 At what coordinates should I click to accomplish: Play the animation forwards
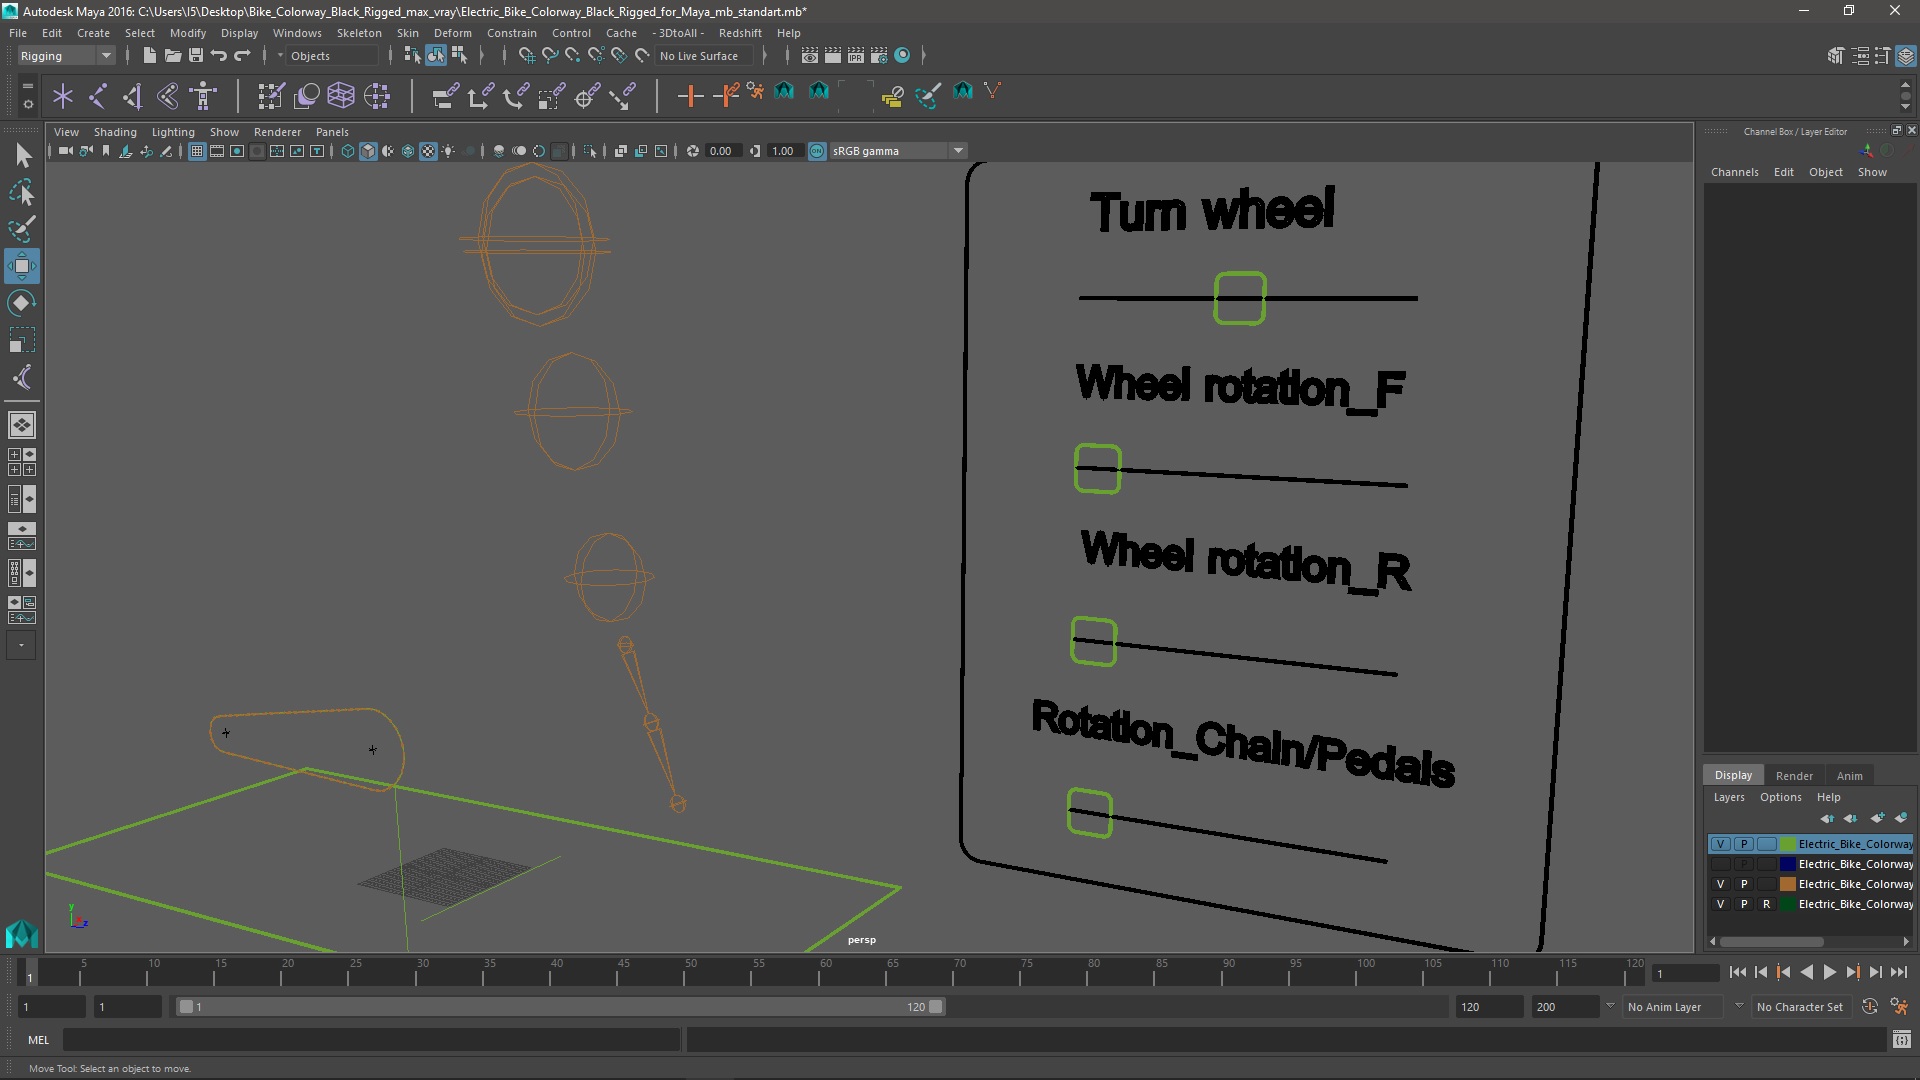(1829, 972)
